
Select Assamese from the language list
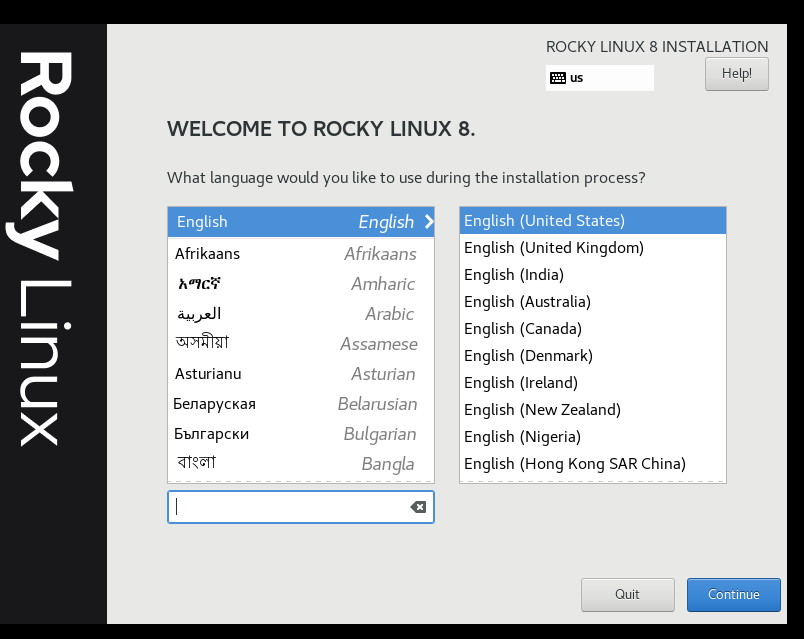tap(301, 344)
